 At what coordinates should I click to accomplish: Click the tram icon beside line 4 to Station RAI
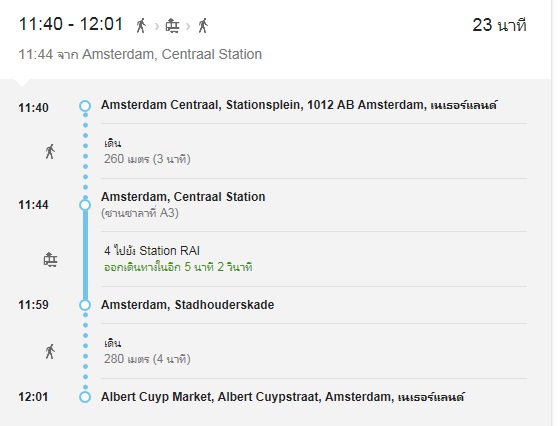(x=50, y=259)
